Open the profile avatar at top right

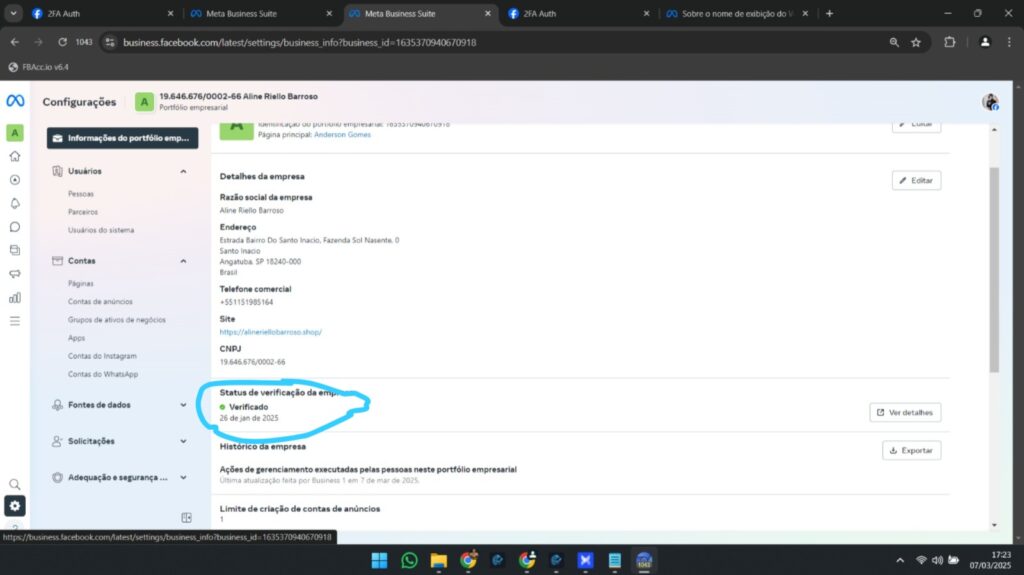pyautogui.click(x=990, y=101)
